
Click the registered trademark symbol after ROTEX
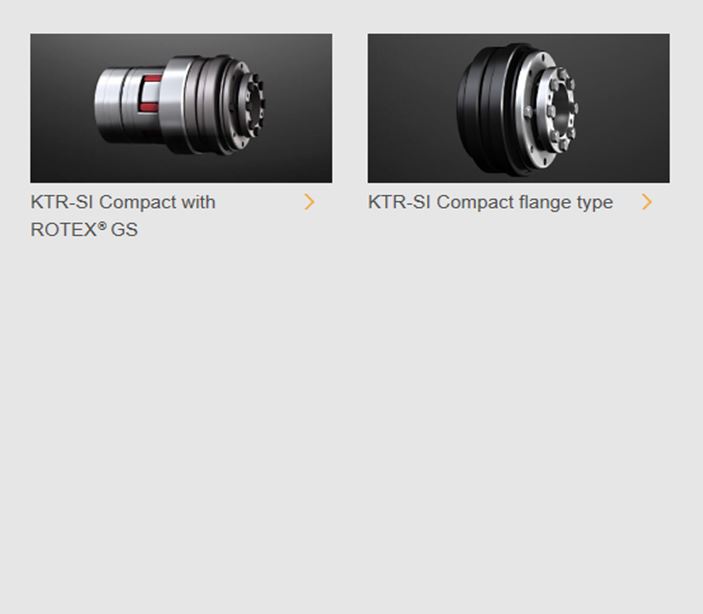102,226
